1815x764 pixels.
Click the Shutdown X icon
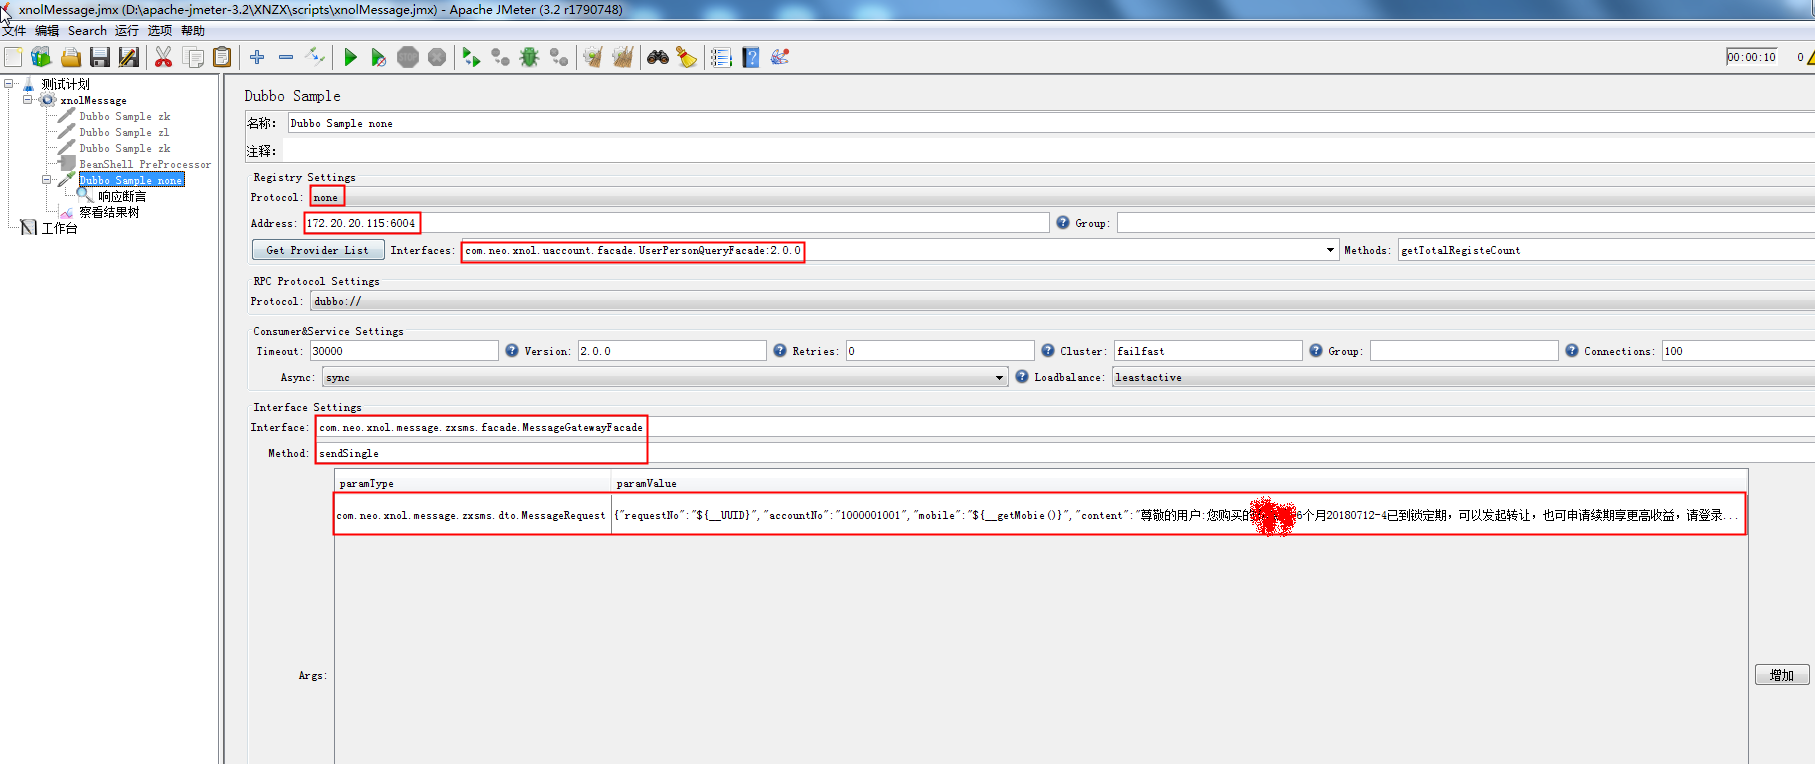click(x=437, y=57)
